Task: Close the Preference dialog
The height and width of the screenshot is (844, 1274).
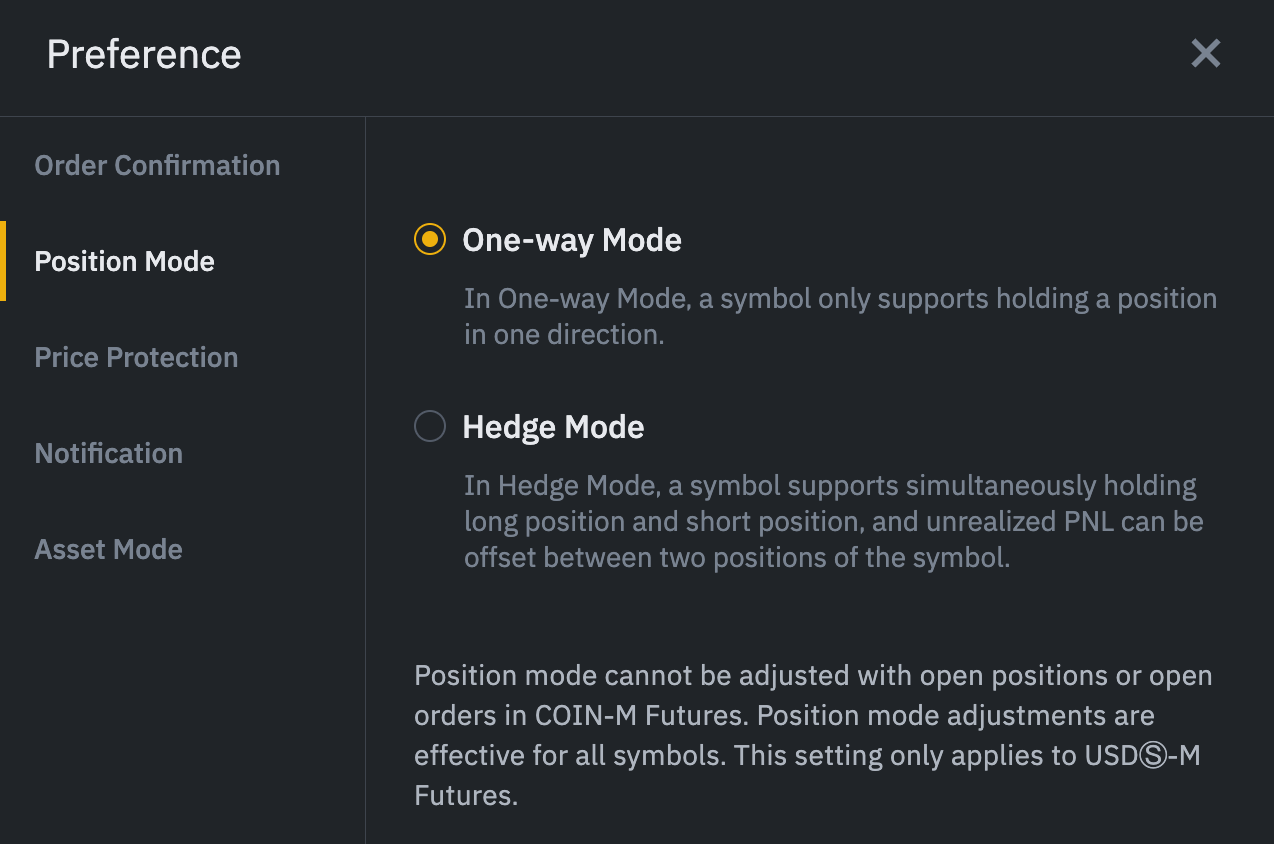Action: tap(1205, 54)
